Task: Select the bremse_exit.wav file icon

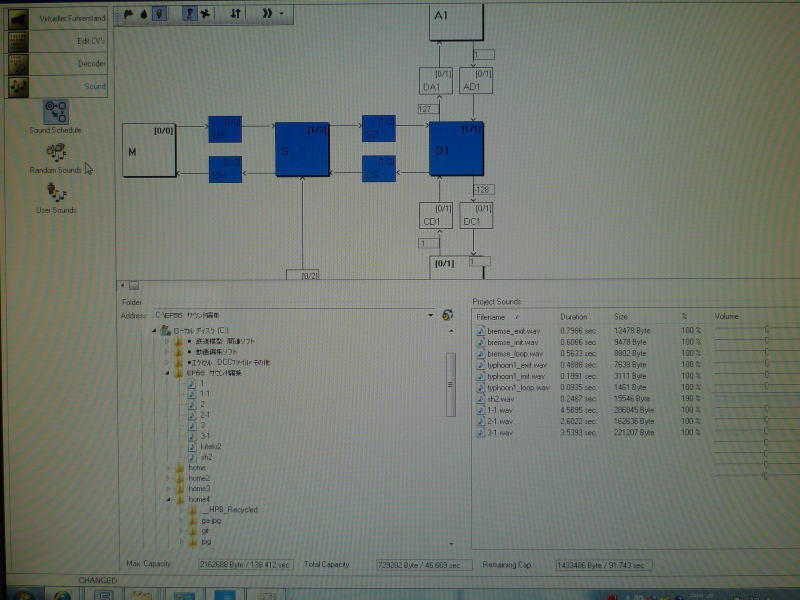Action: coord(480,331)
